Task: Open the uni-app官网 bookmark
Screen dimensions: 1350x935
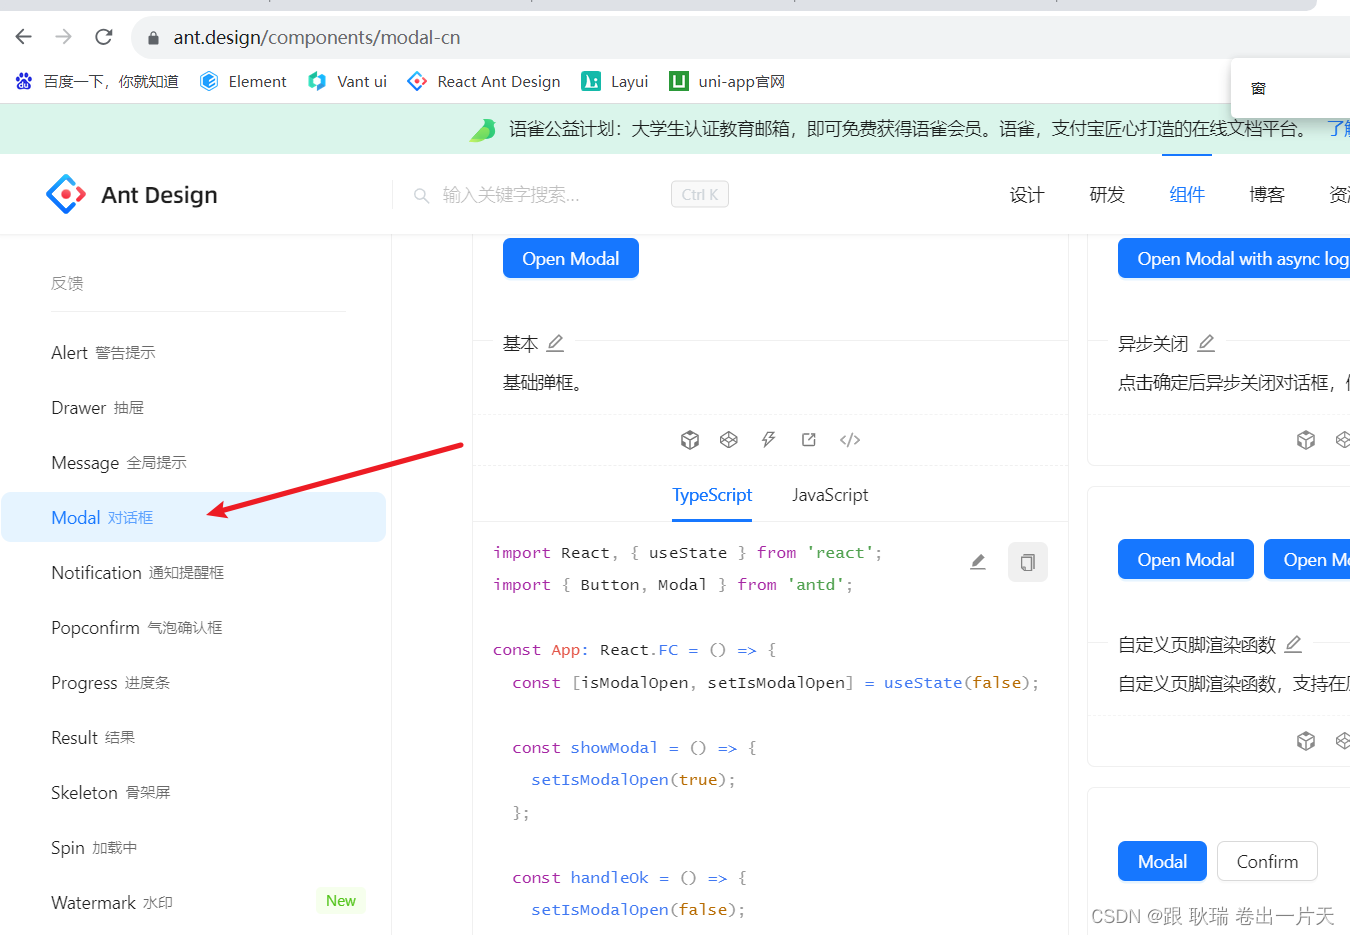Action: tap(727, 81)
